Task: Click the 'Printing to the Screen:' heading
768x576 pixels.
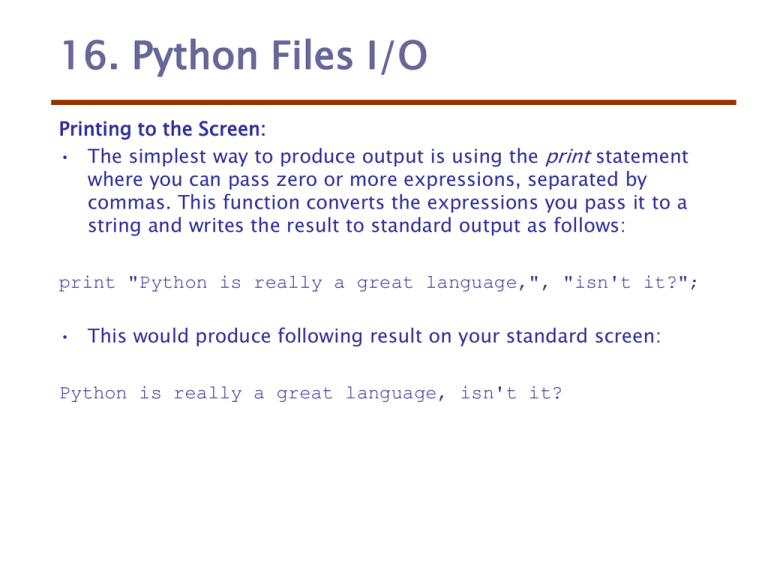Action: tap(162, 129)
